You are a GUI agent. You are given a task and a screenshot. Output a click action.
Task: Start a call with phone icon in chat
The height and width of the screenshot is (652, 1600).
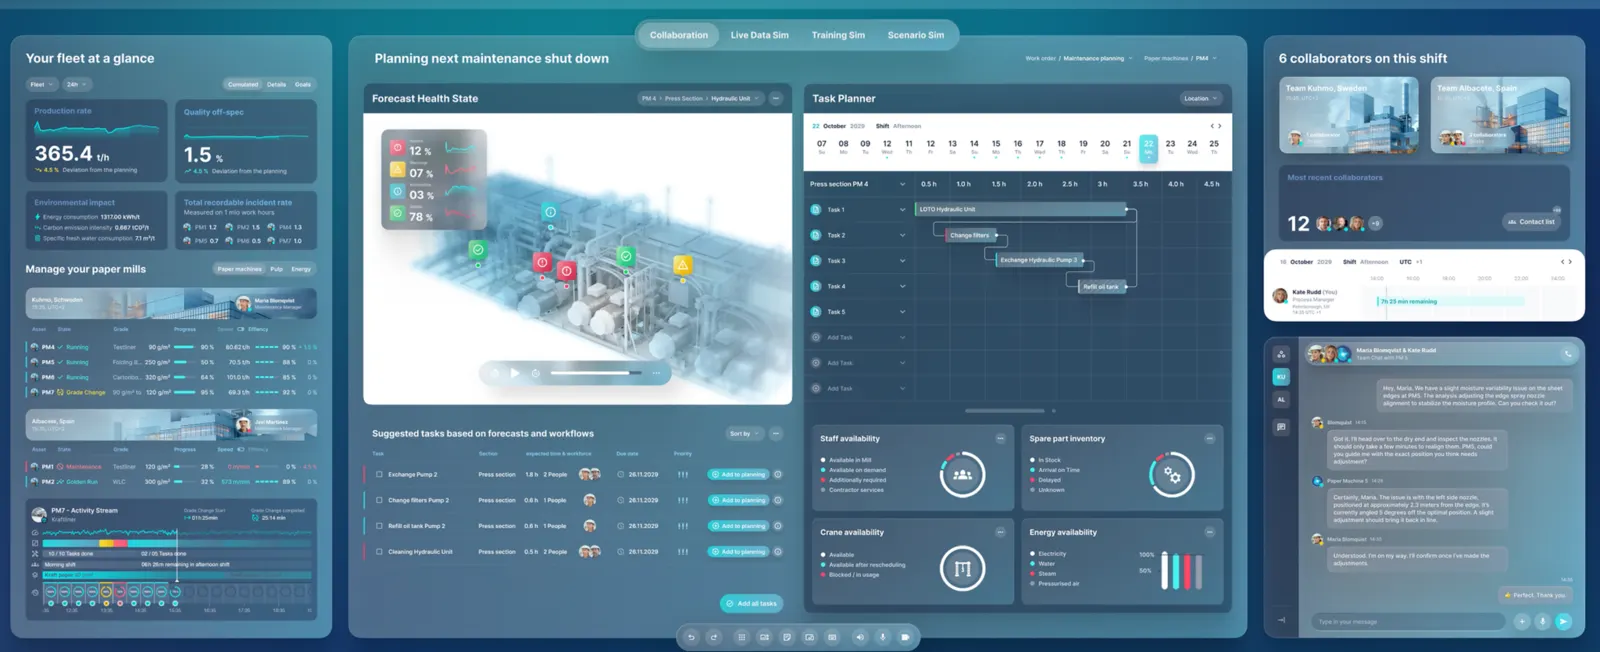point(1567,354)
